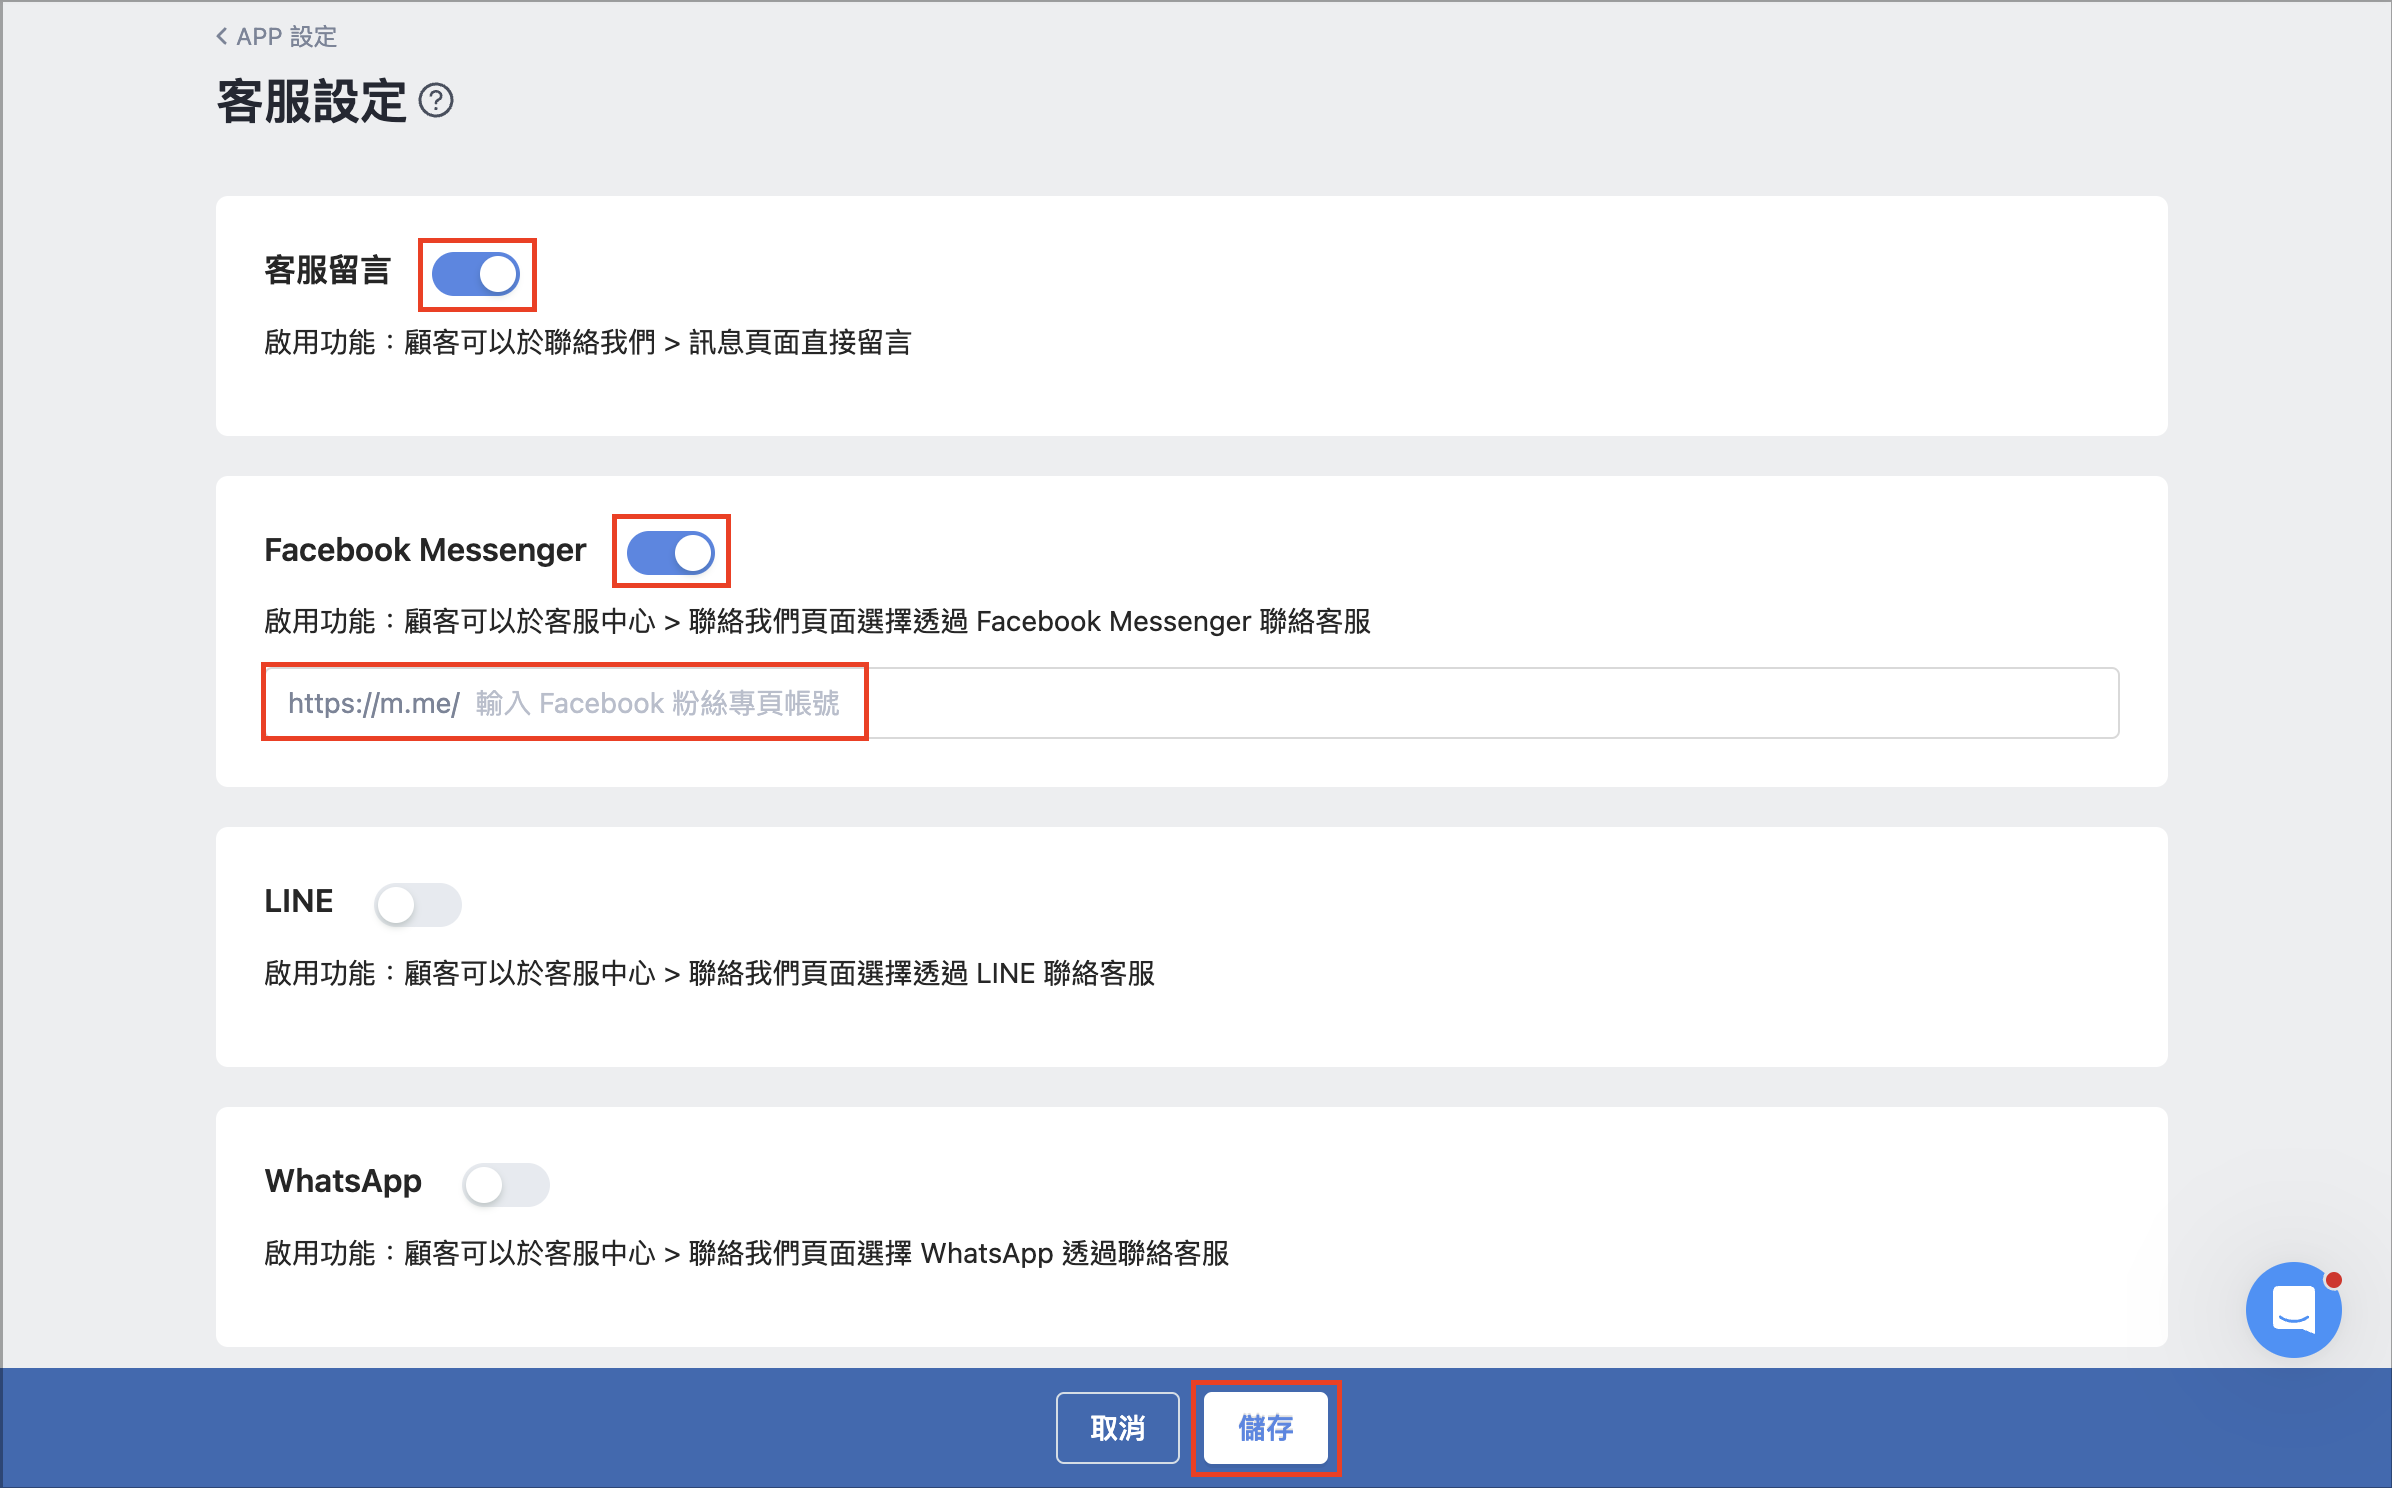Viewport: 2392px width, 1488px height.
Task: Open help icon beside 客服設定 title
Action: (436, 101)
